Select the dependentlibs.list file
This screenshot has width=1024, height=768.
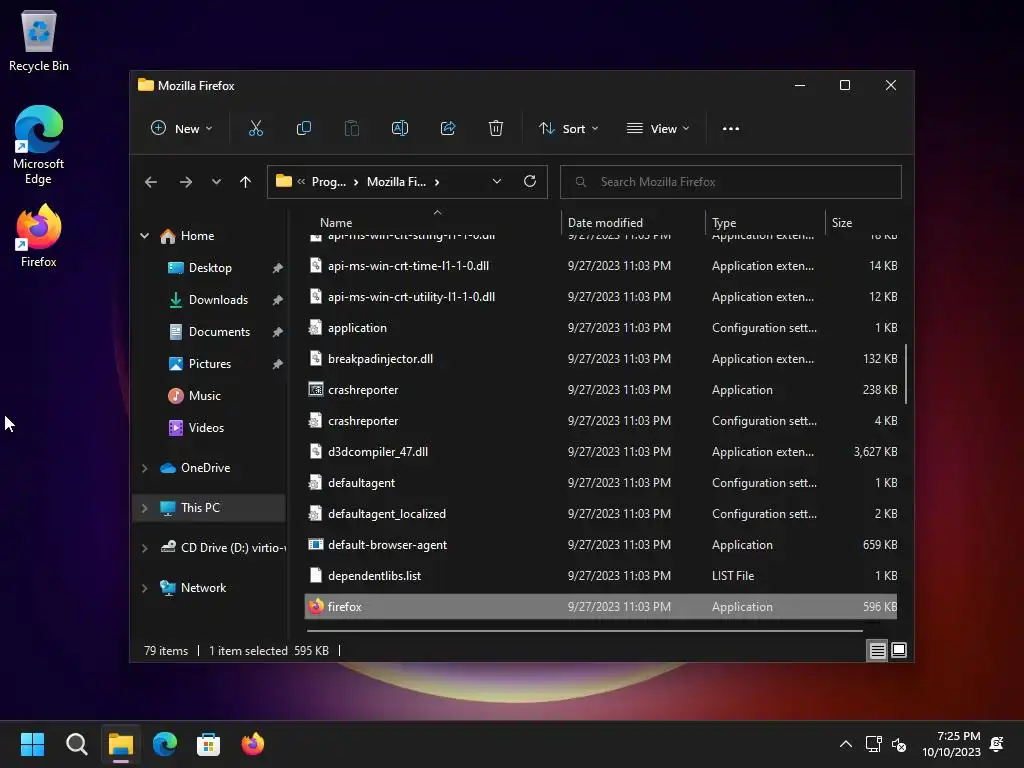tap(601, 576)
